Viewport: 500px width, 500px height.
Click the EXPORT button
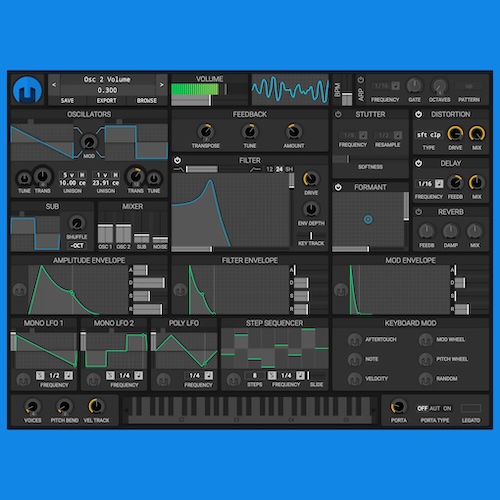[x=106, y=100]
